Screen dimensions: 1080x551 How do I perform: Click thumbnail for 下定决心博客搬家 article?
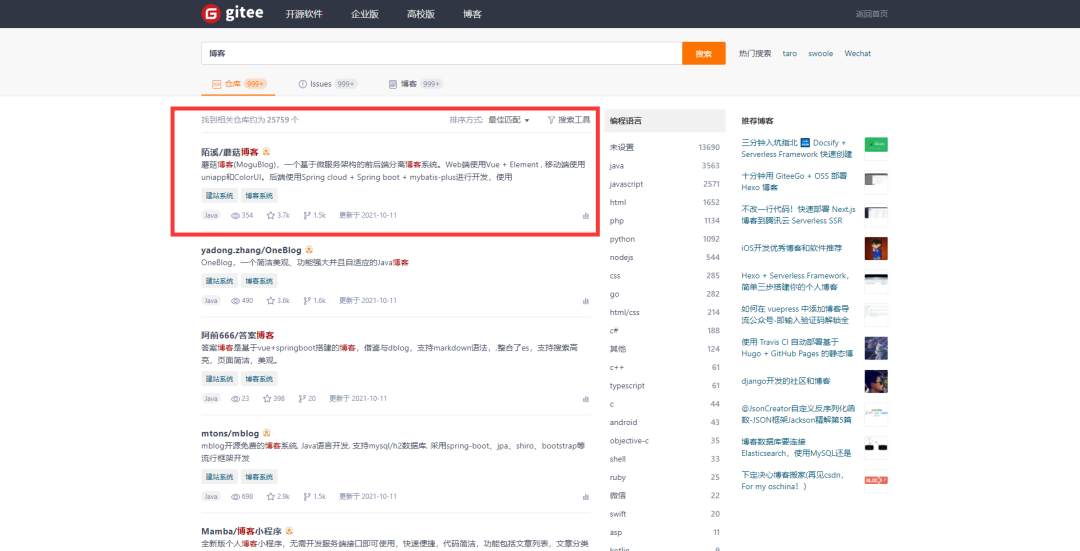click(x=876, y=481)
